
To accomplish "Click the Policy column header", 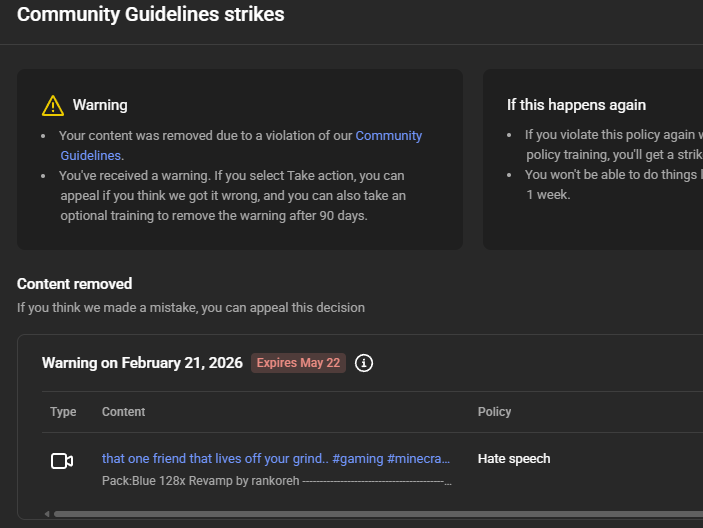I will click(x=494, y=412).
